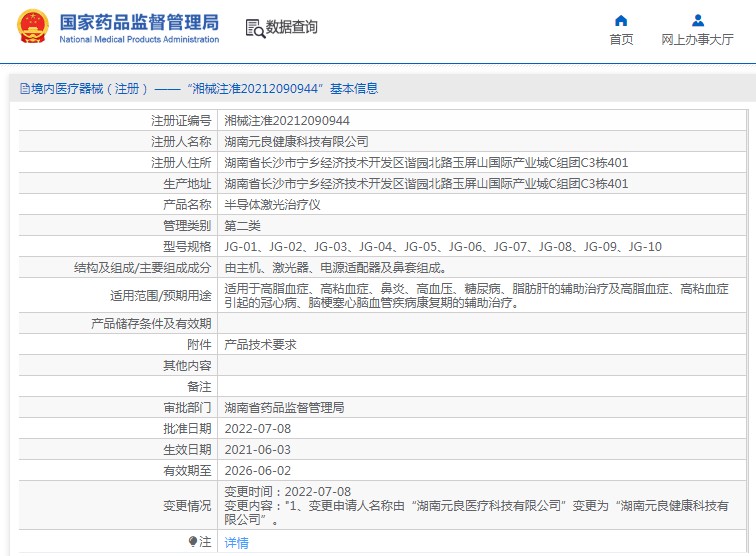The image size is (756, 556).
Task: Select registration number 湘械注准20212090944 value
Action: point(287,121)
